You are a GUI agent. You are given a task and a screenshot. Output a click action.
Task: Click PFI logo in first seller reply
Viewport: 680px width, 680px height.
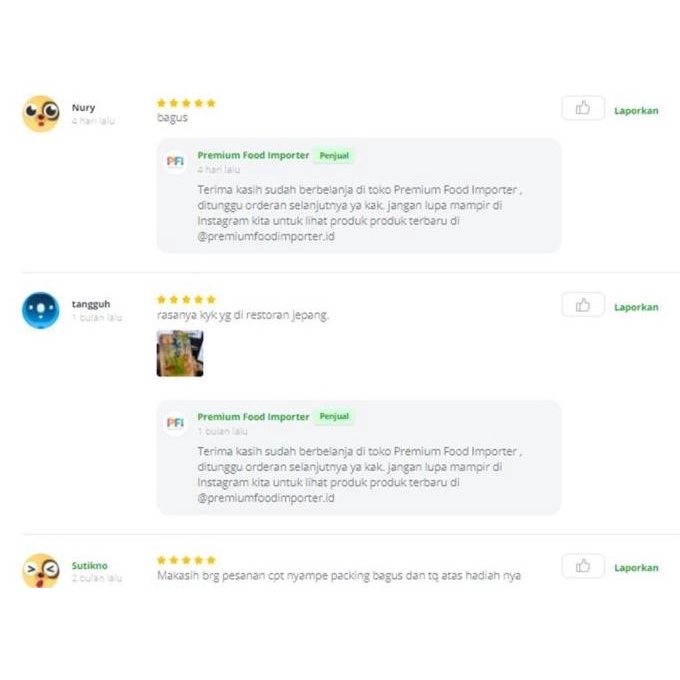click(175, 161)
